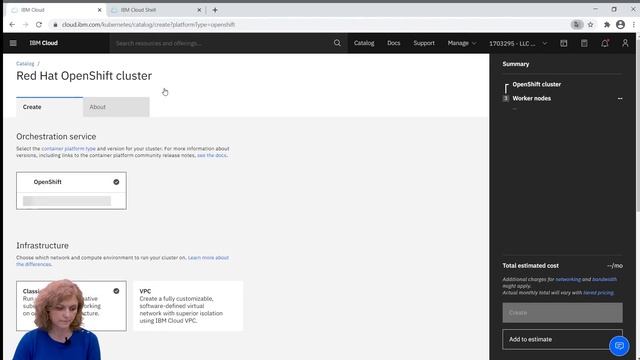This screenshot has height=360, width=640.
Task: Open the Chrome profile account icon
Action: (620, 24)
